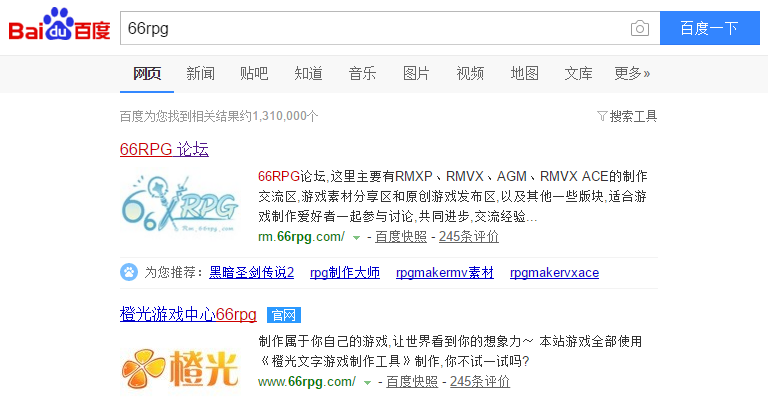Switch to the 贴吧 tab
Screen dimensions: 768x419
tap(254, 74)
